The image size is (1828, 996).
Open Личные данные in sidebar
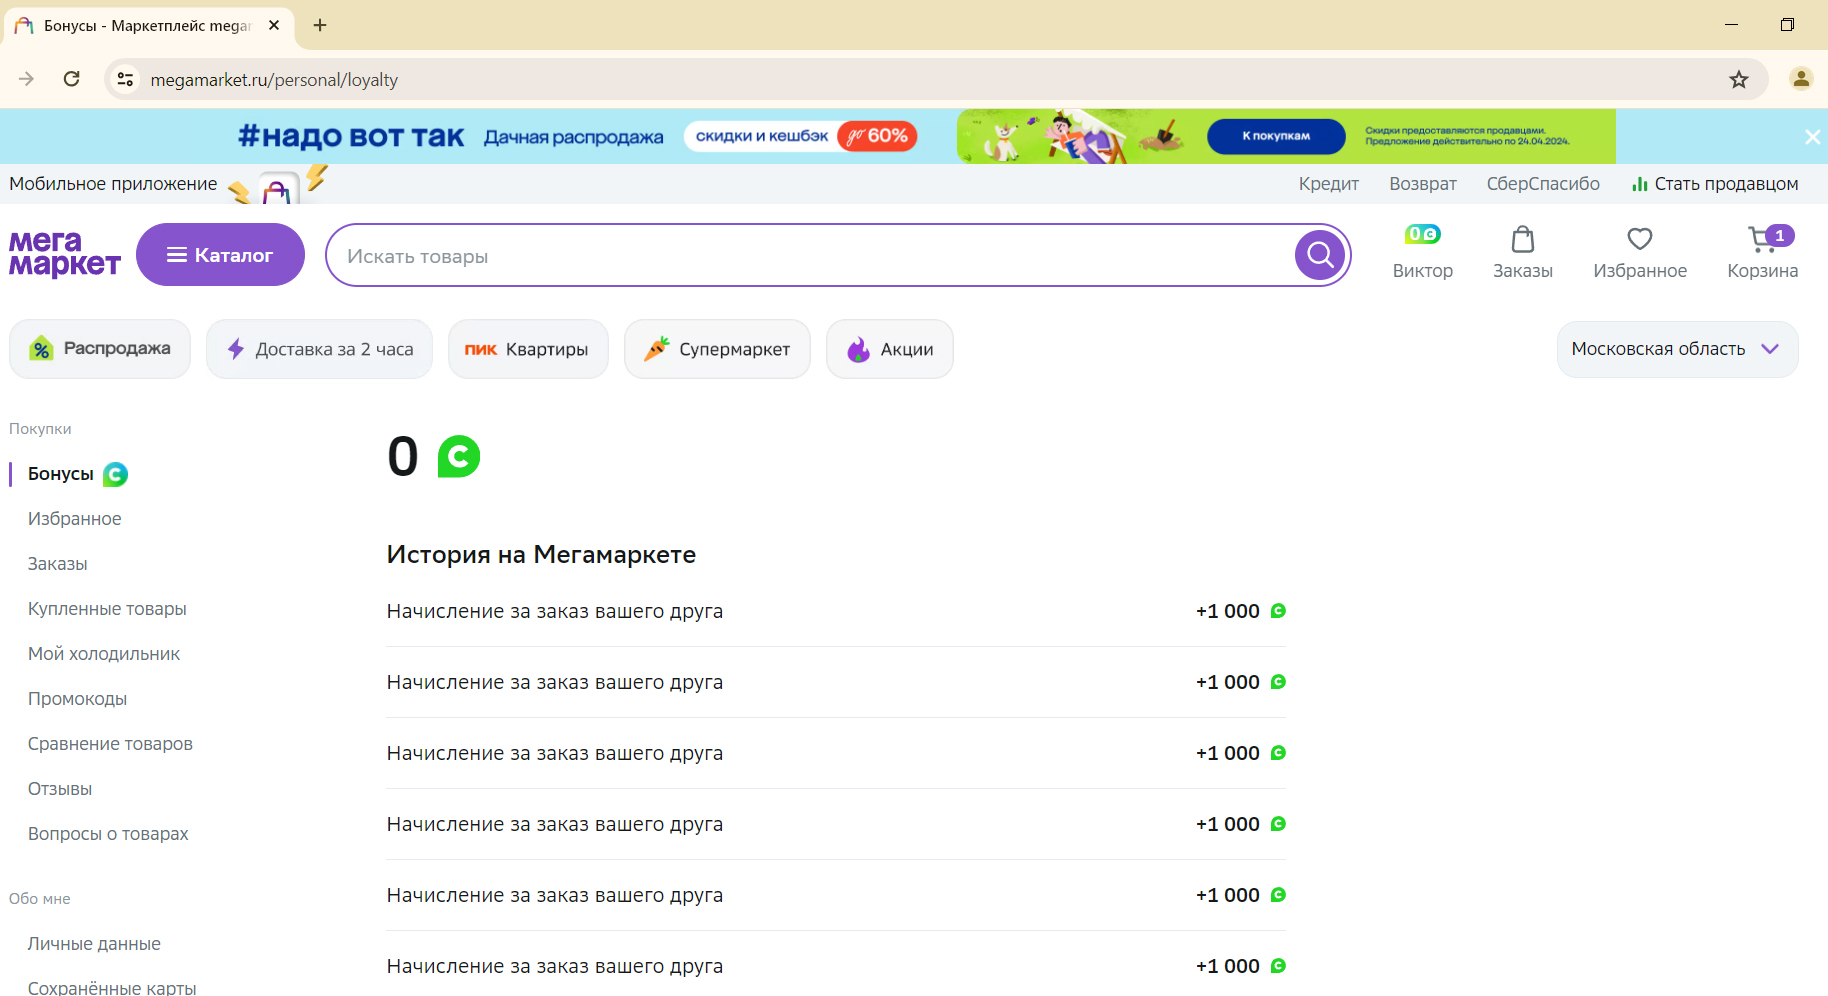click(94, 944)
